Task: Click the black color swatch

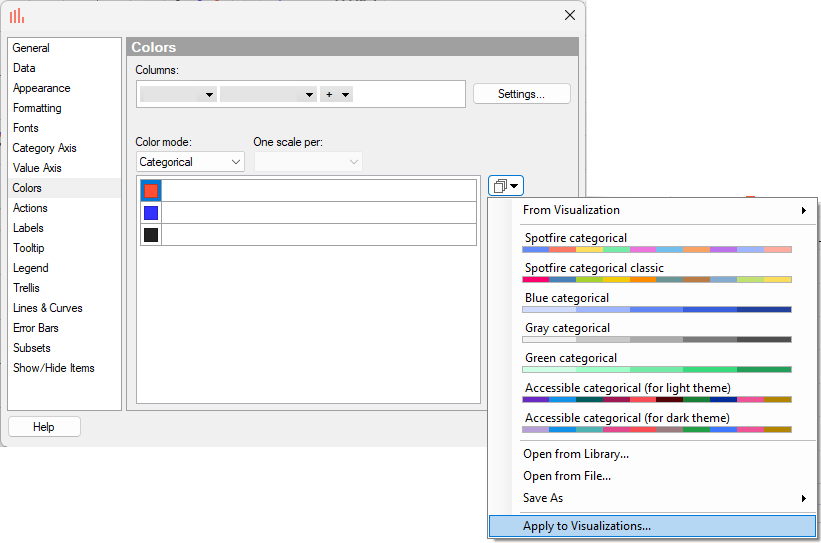Action: click(151, 235)
